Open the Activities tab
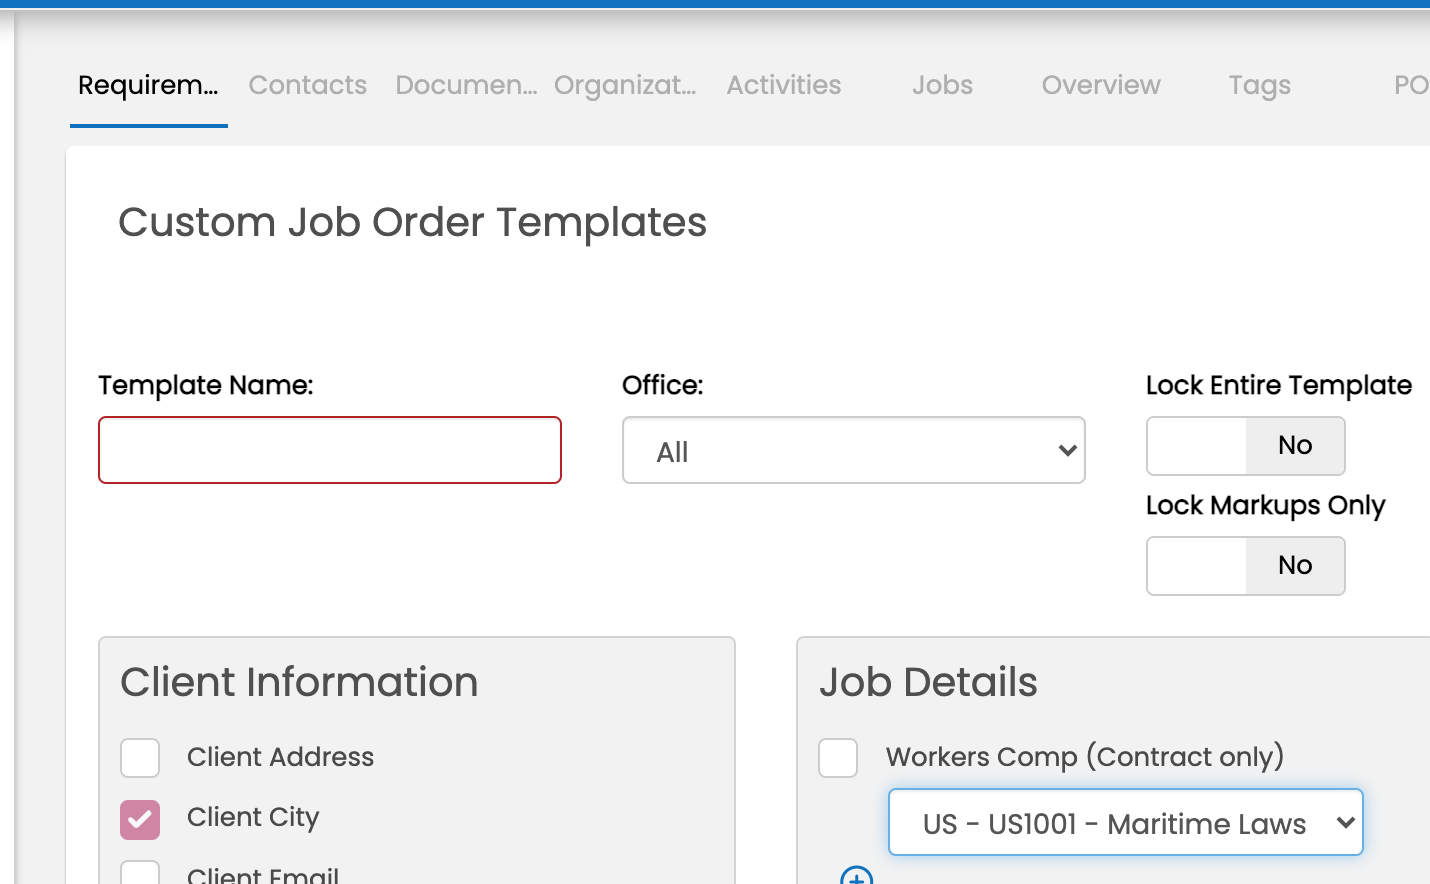 click(x=784, y=85)
